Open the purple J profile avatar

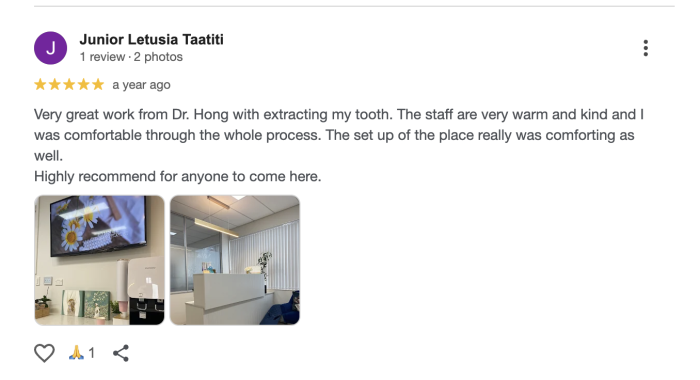click(50, 48)
